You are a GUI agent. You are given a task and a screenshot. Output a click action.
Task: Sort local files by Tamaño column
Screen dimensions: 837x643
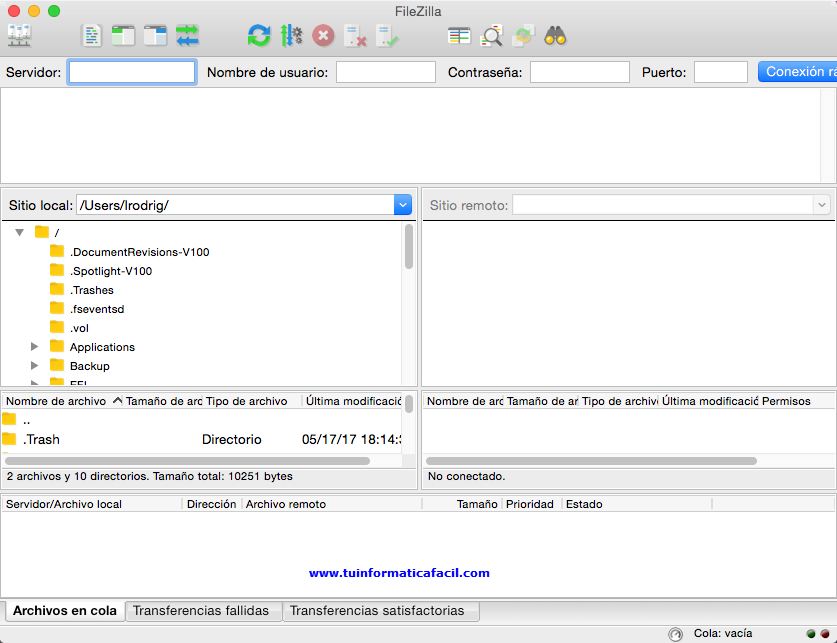click(x=163, y=401)
